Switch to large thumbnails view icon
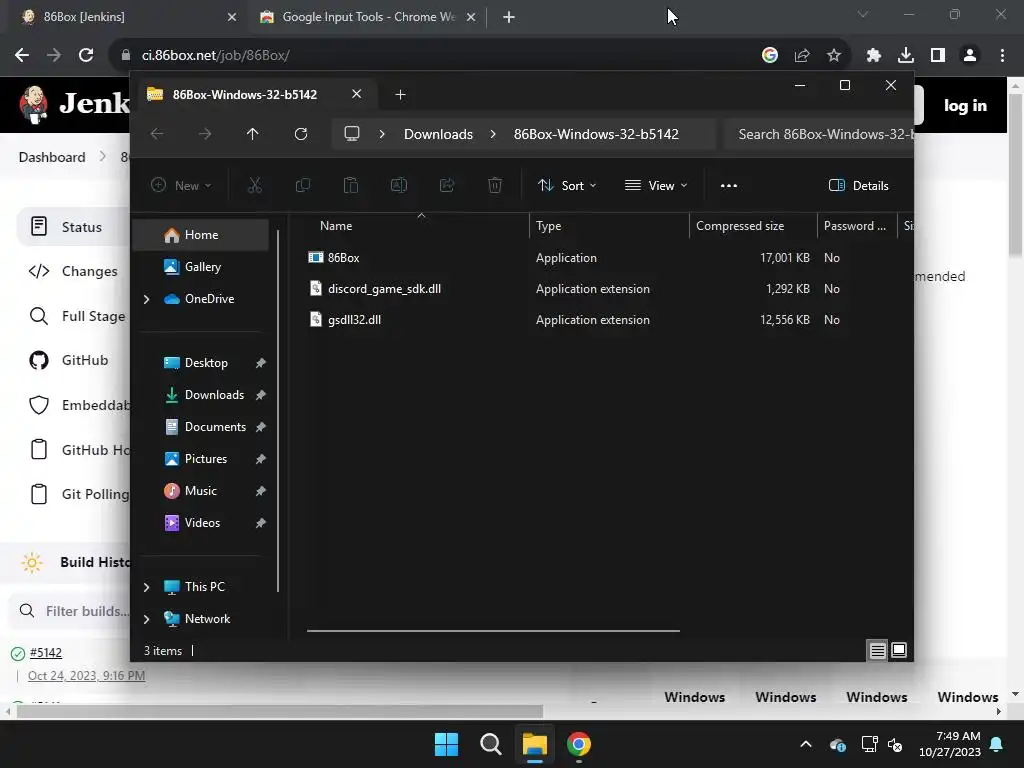Screen dimensions: 1024x768 (899, 650)
